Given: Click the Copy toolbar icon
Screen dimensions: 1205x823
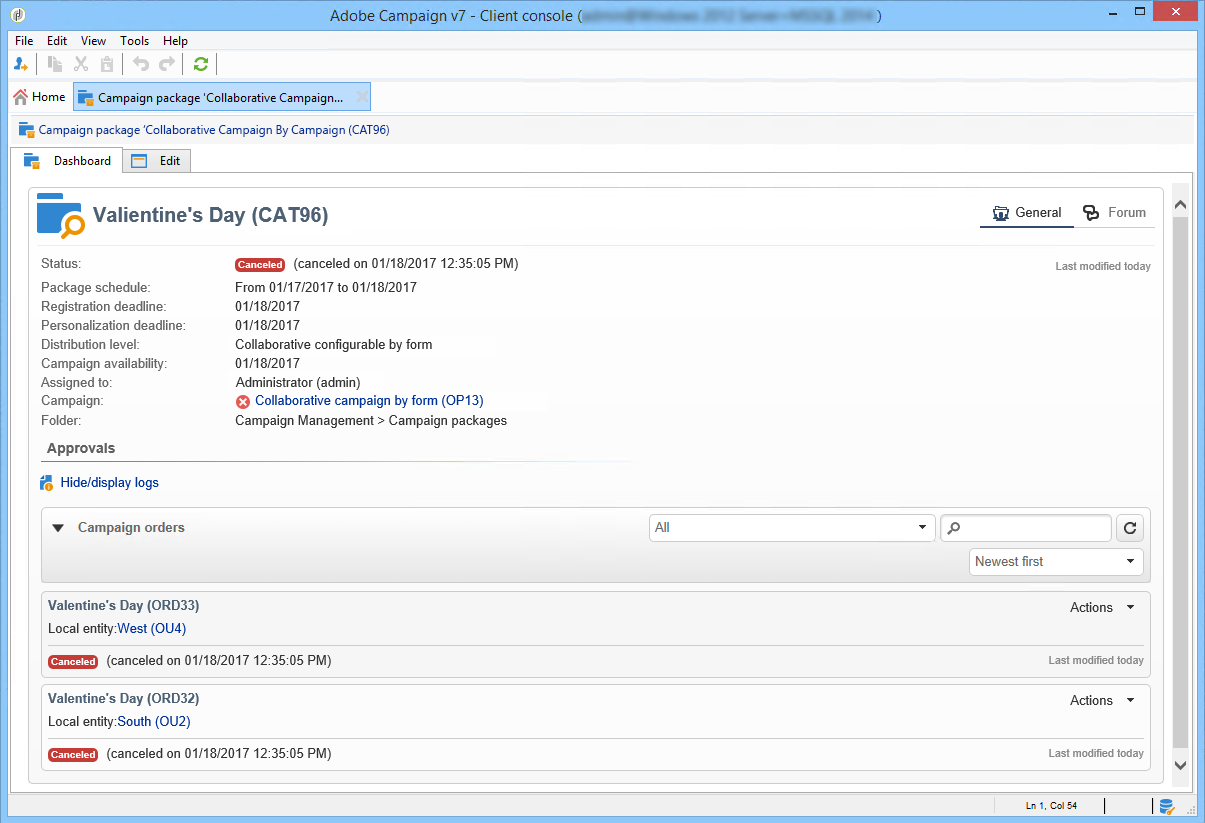Looking at the screenshot, I should tap(55, 64).
